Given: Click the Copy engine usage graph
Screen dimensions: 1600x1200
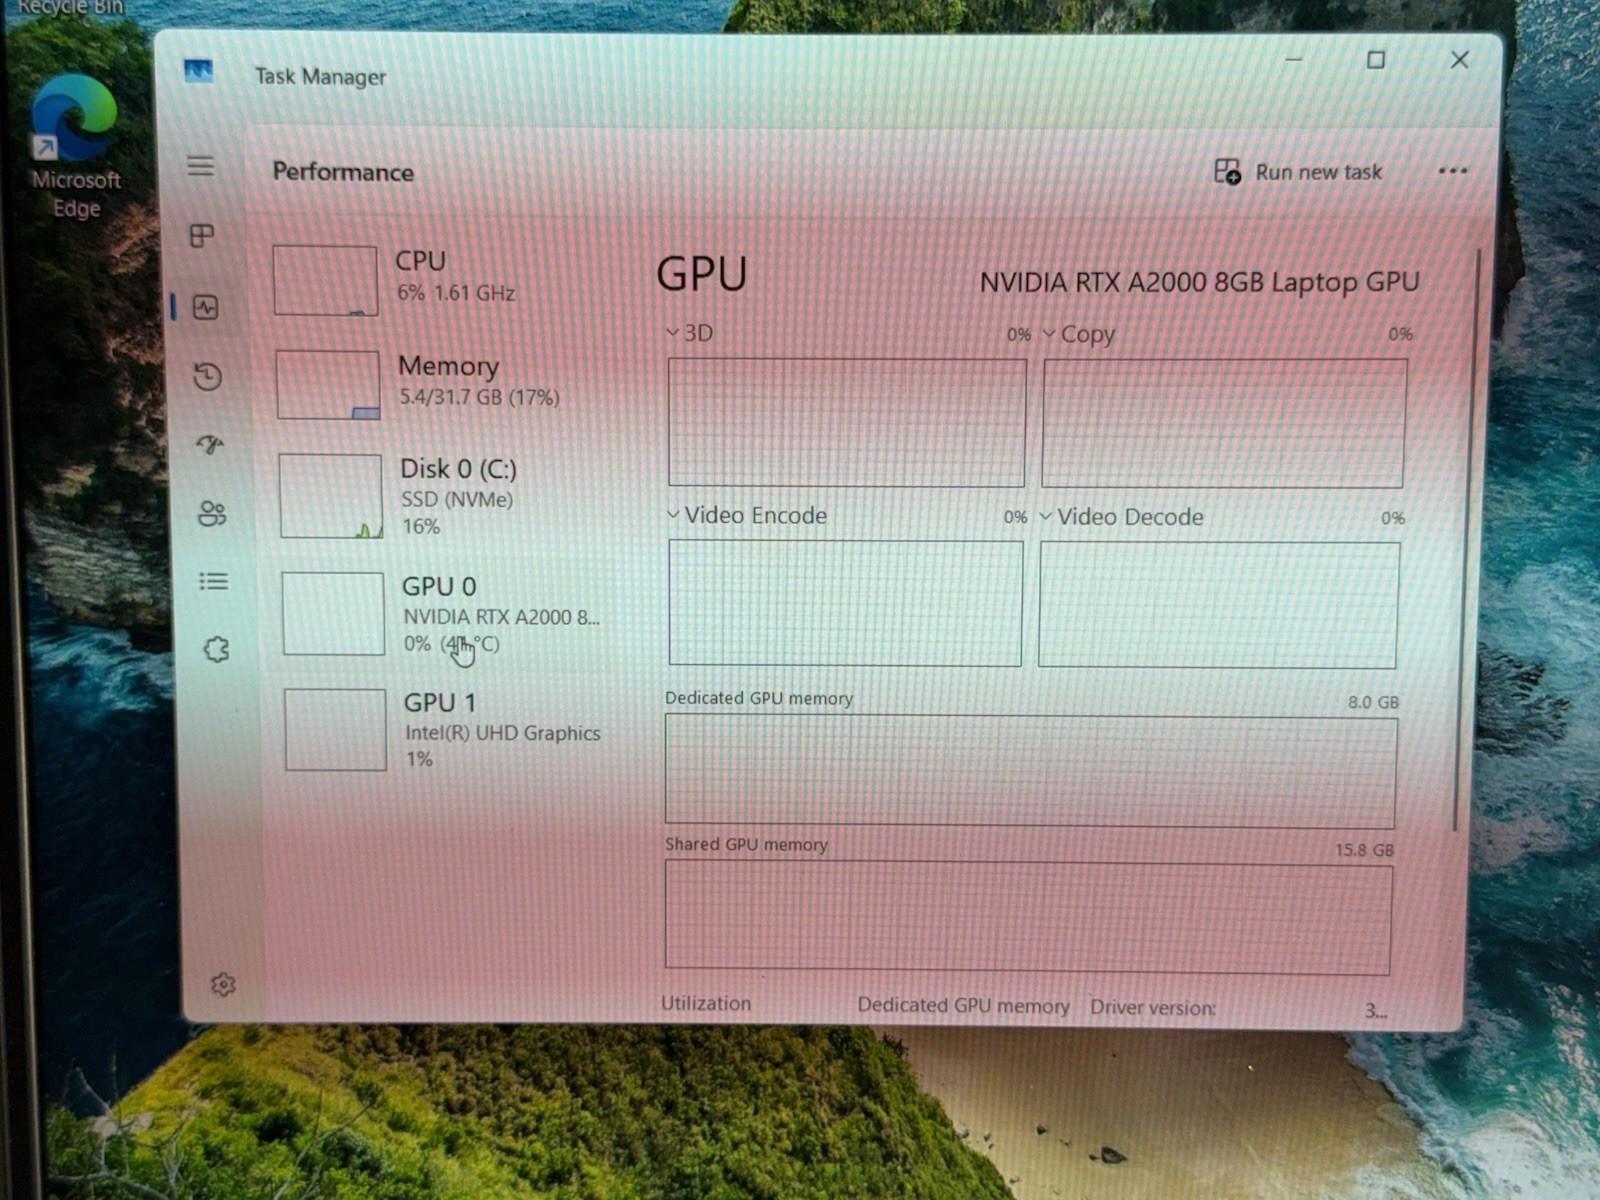Looking at the screenshot, I should pos(1223,424).
